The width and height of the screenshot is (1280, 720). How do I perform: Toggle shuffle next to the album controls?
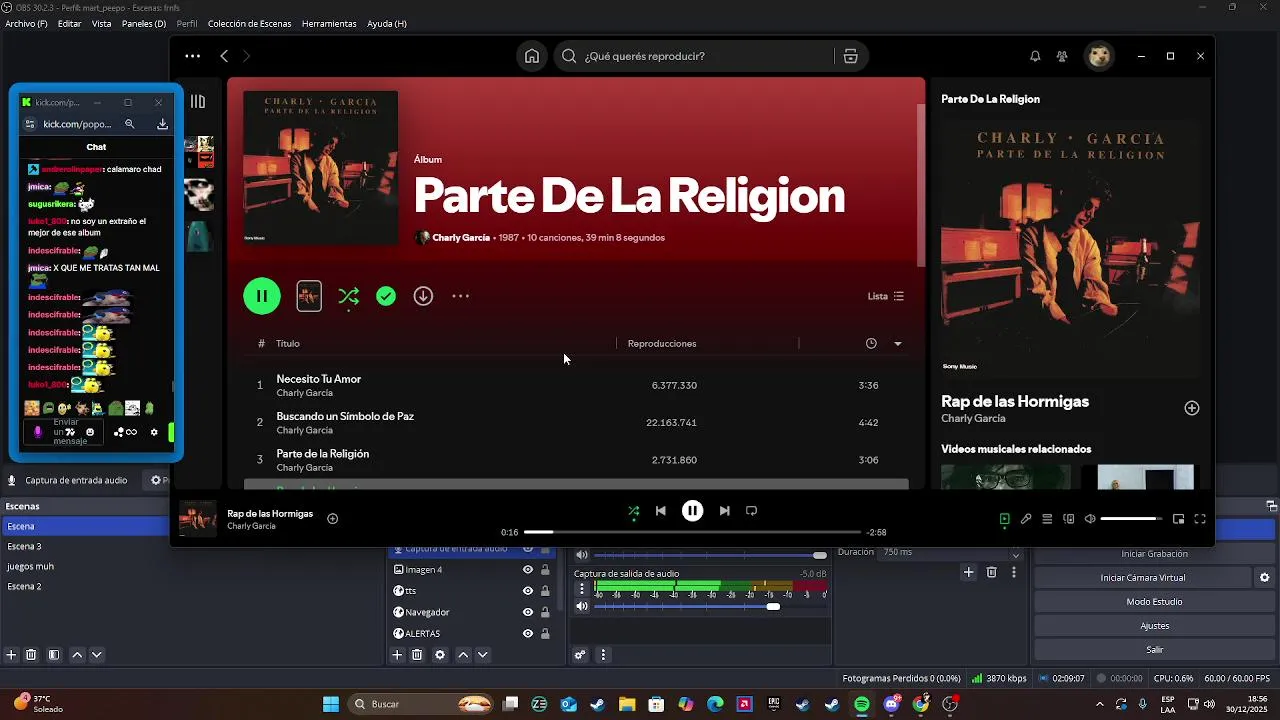click(348, 296)
